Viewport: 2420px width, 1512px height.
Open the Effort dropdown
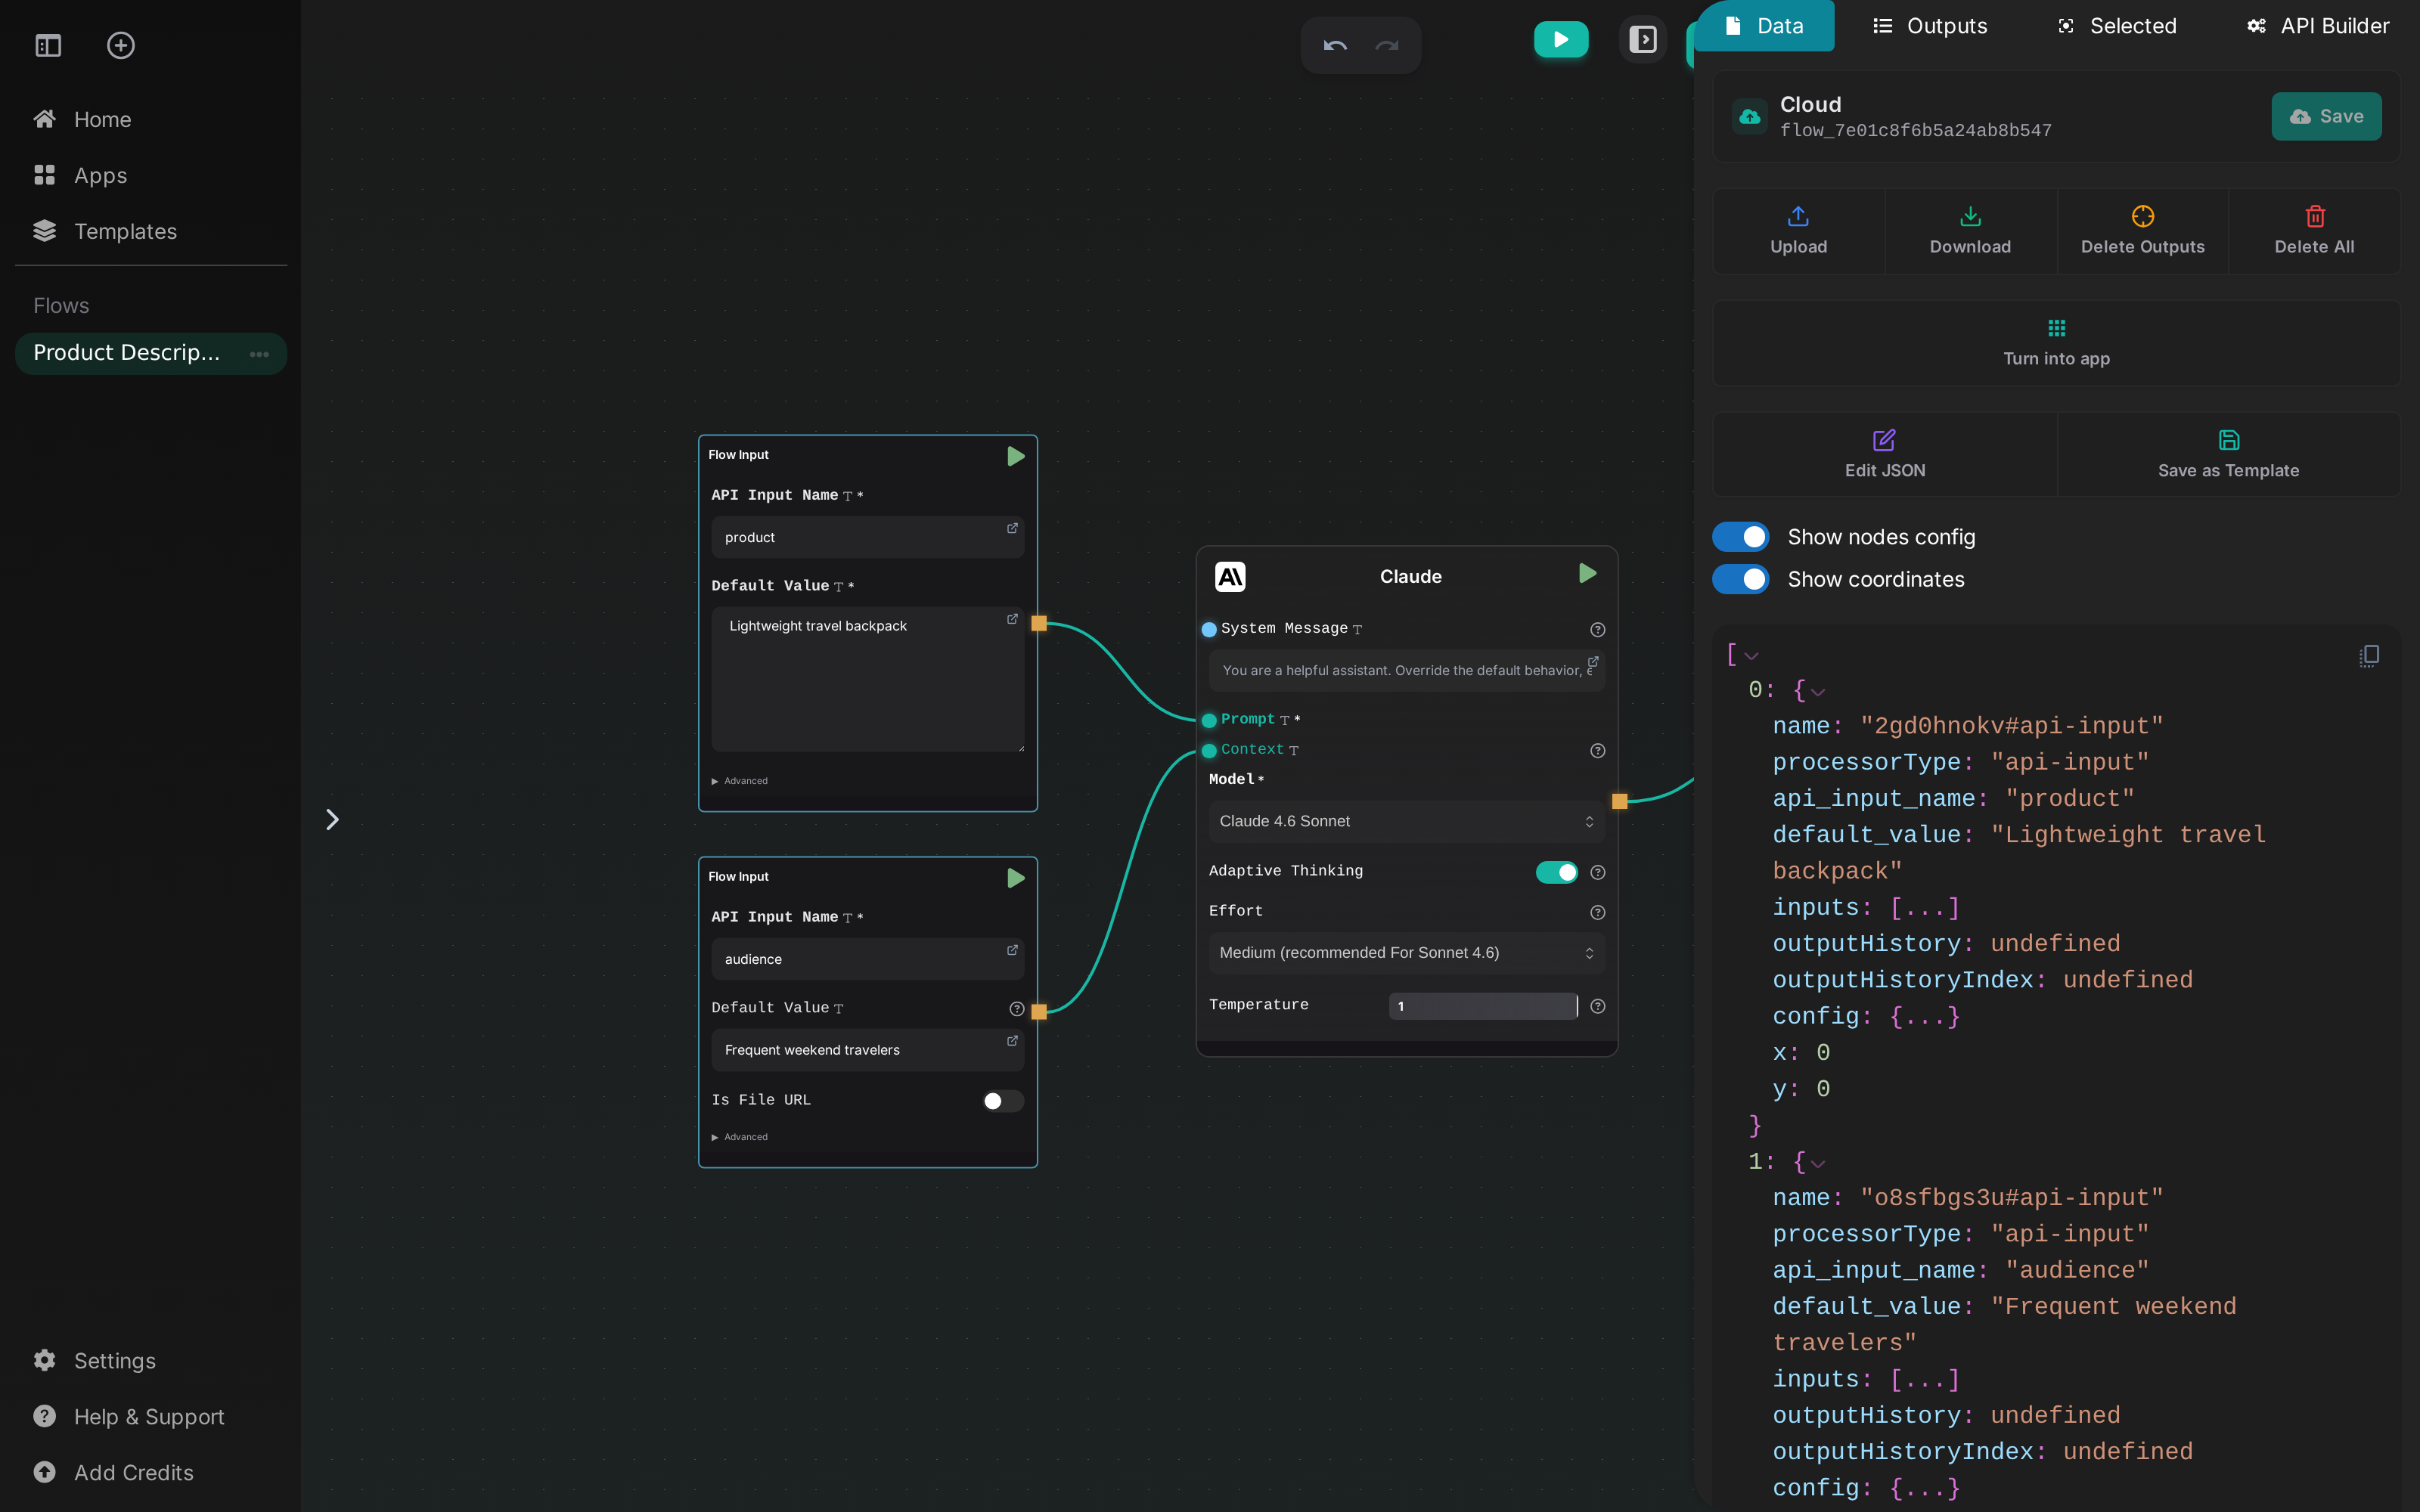pyautogui.click(x=1406, y=953)
